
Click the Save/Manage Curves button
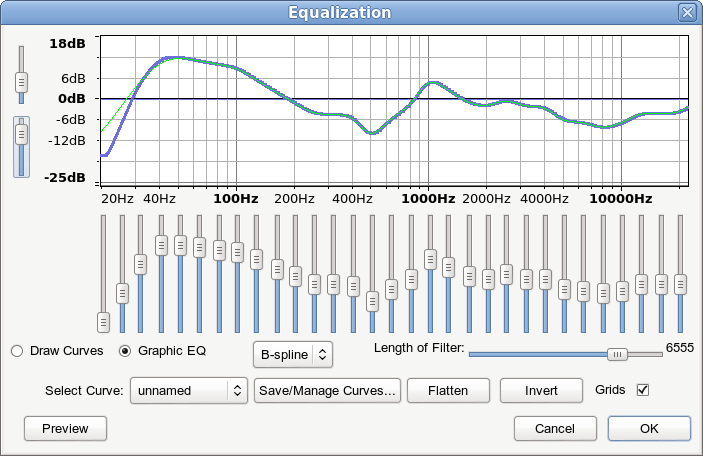327,391
